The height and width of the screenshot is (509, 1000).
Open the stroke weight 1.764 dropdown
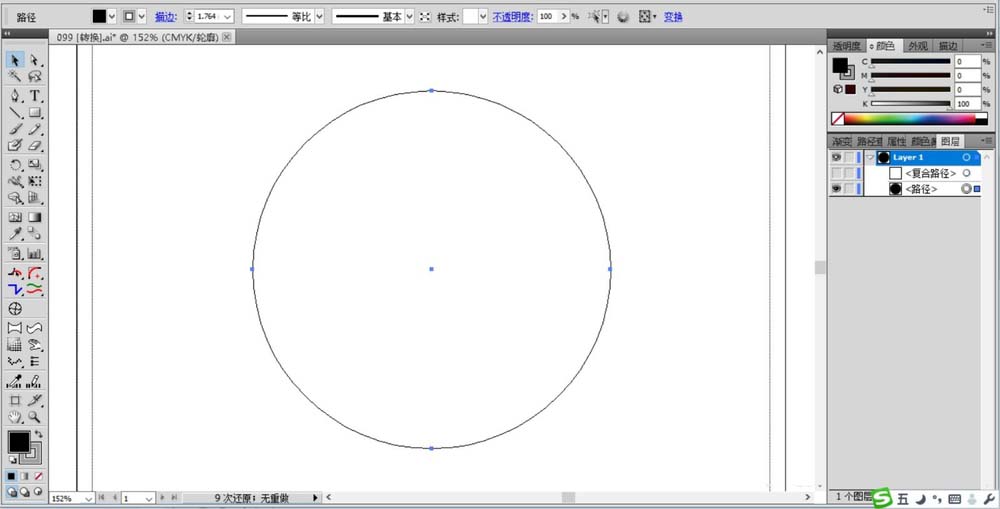point(228,17)
